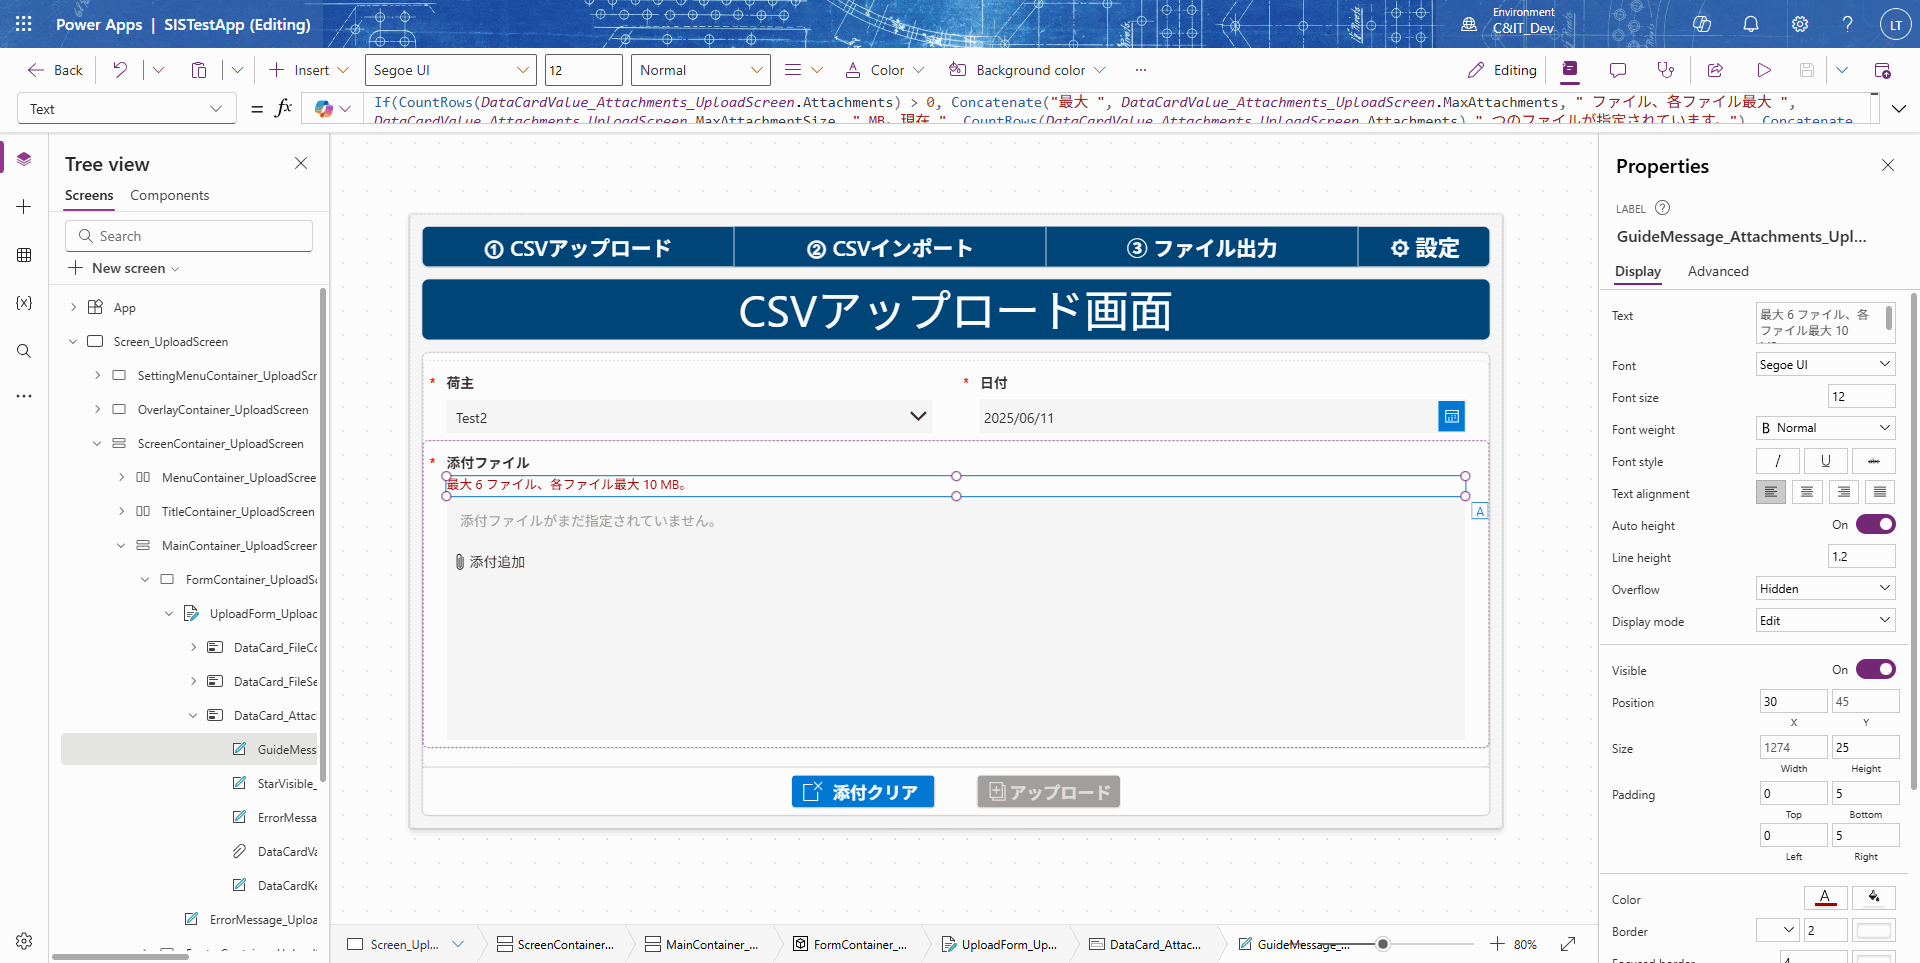Switch to the Advanced properties tab
The image size is (1920, 963).
(x=1717, y=272)
